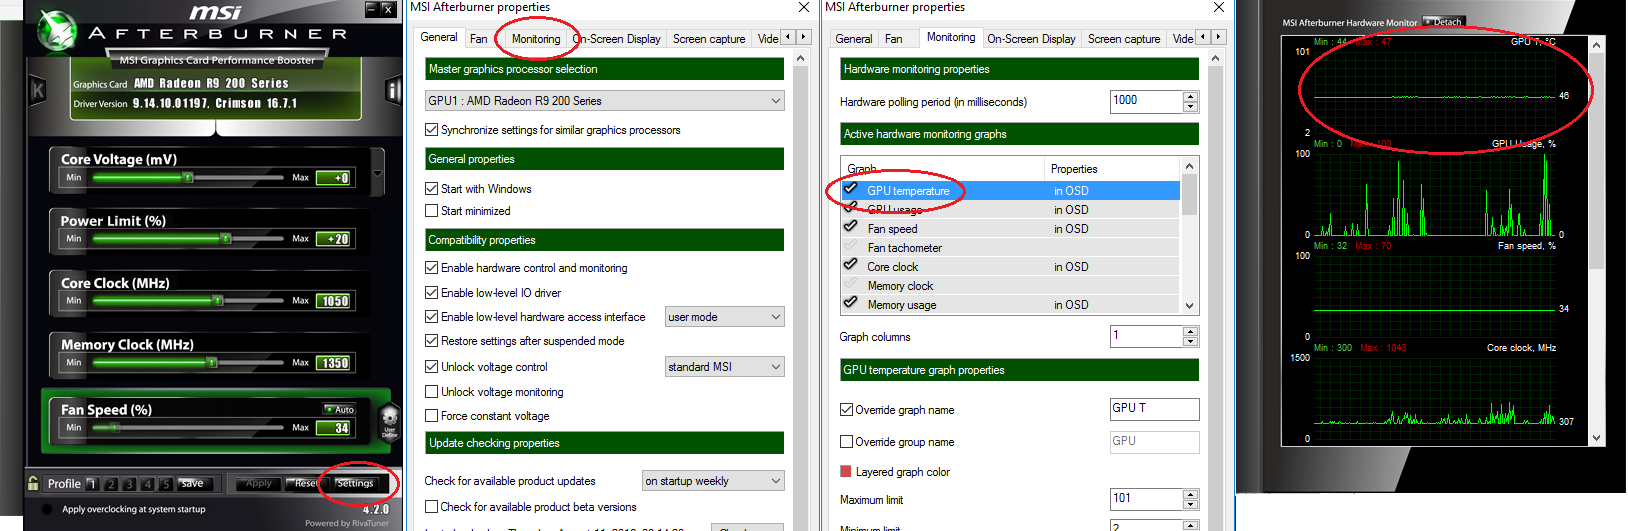Toggle the Fan speed graph checkmark
Screen dimensions: 1628x531
(x=851, y=227)
